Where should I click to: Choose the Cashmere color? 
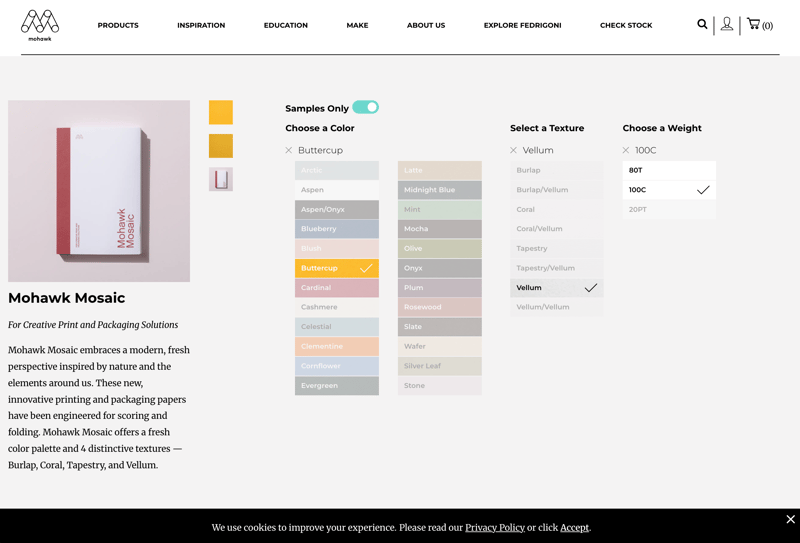(337, 307)
